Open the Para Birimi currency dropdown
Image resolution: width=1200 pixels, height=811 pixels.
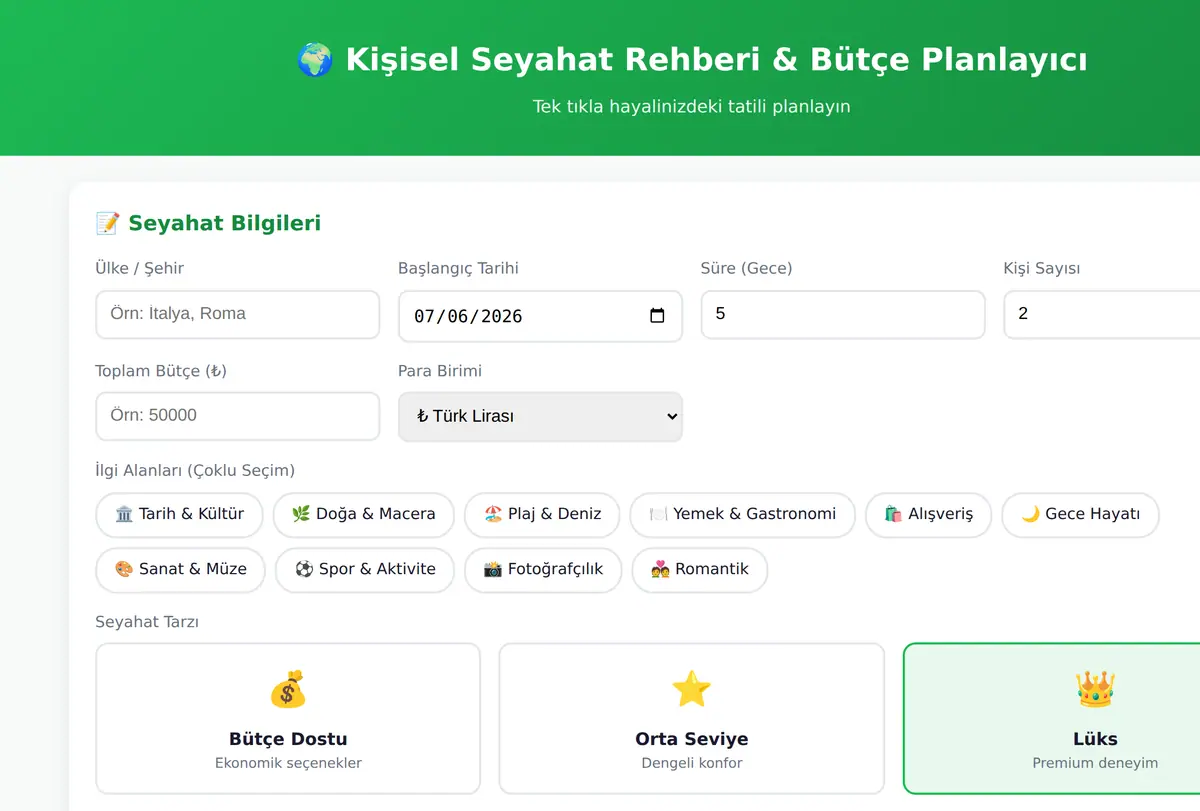click(x=540, y=416)
